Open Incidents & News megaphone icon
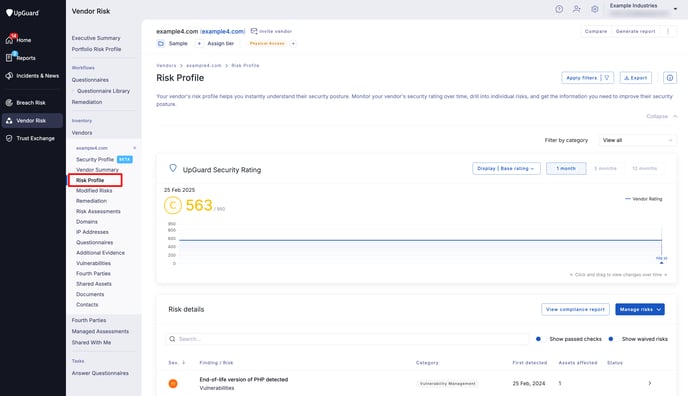The width and height of the screenshot is (688, 396). [x=9, y=75]
